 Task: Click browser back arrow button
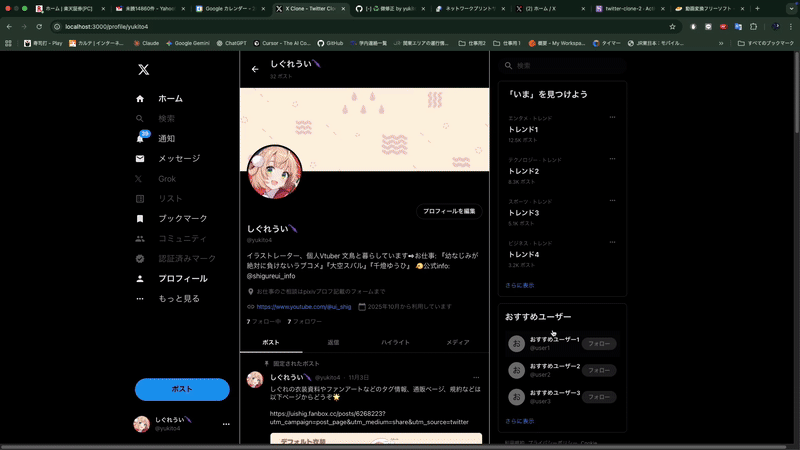point(9,27)
